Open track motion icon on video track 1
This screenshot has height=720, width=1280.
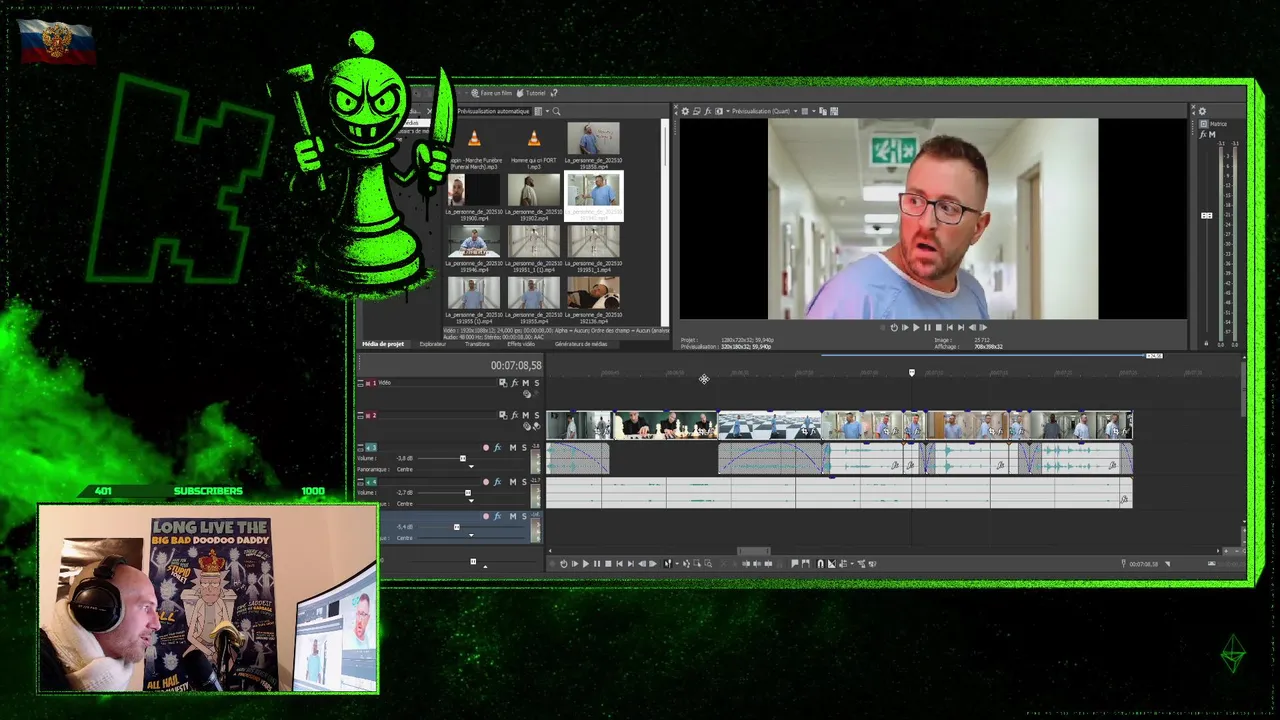tap(503, 383)
